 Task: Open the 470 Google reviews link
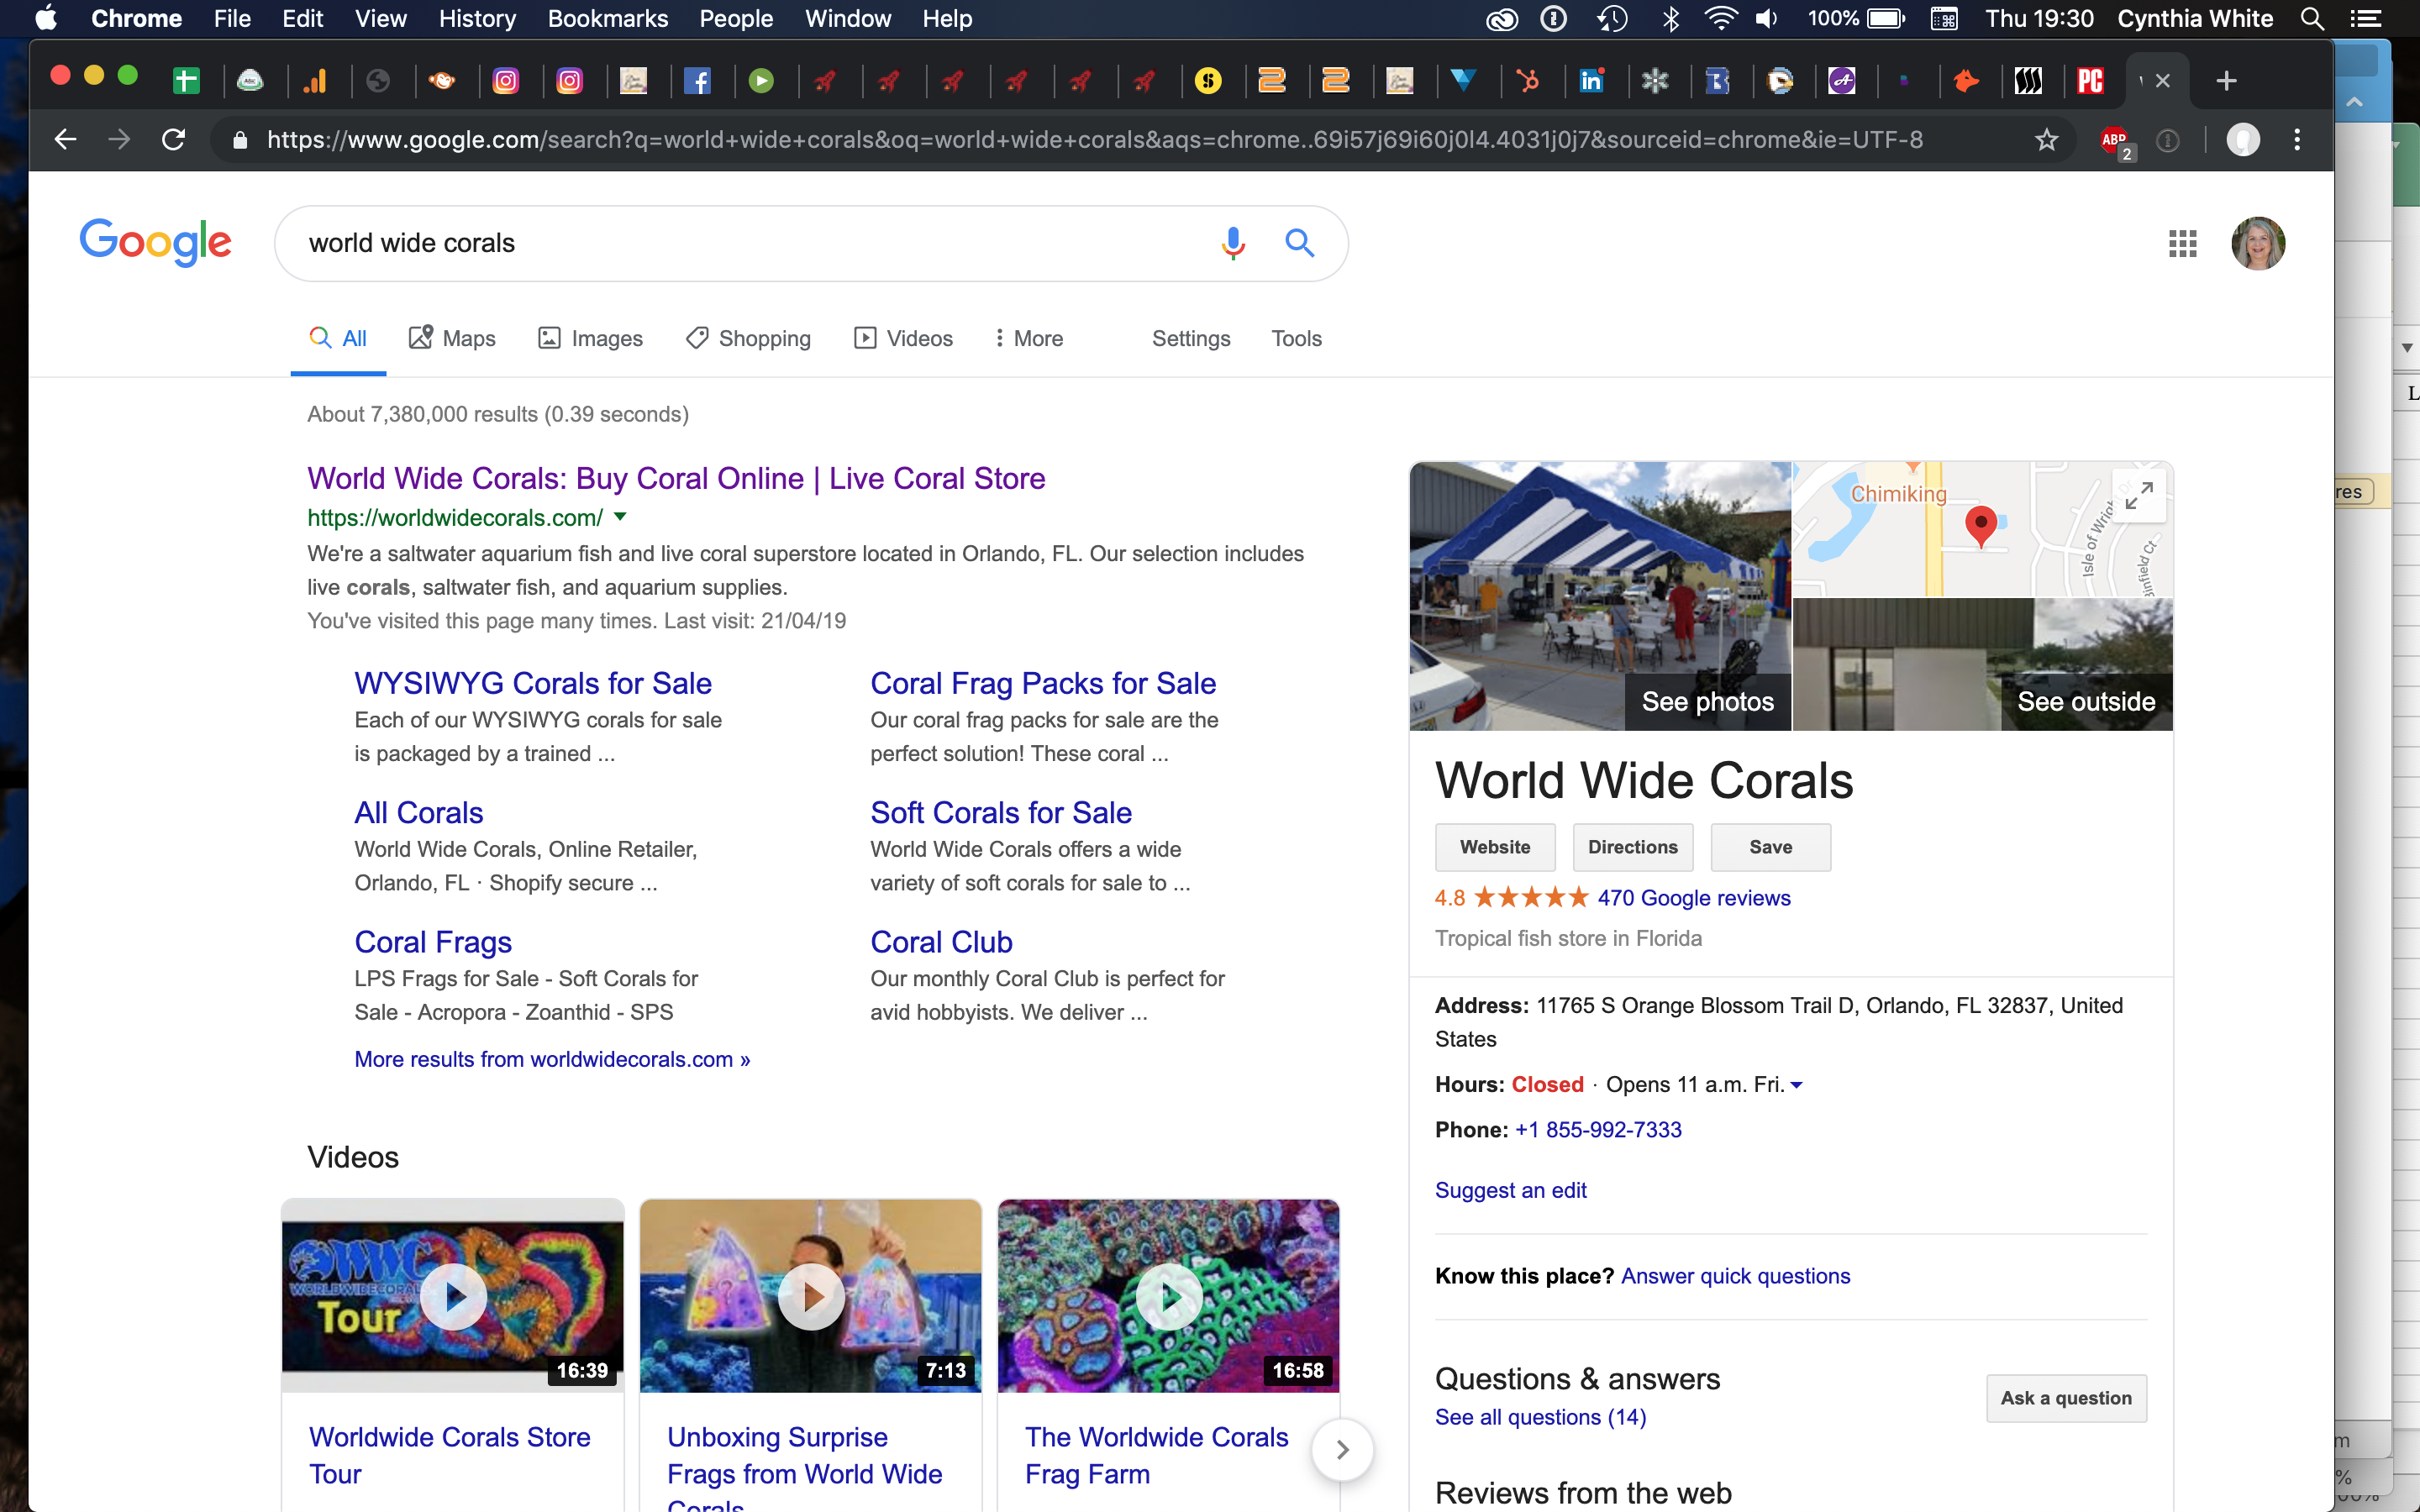click(x=1694, y=898)
